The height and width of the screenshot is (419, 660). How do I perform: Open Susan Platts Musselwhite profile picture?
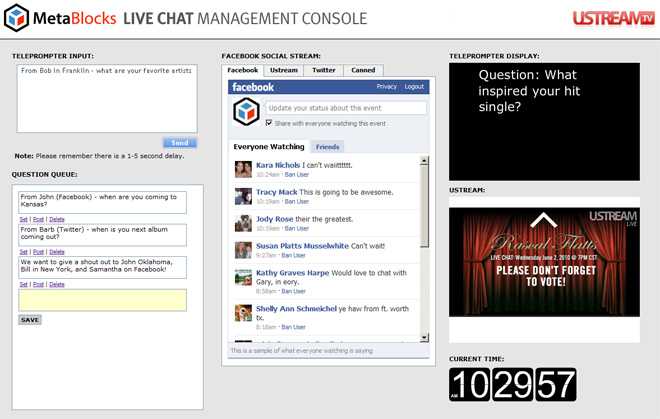point(243,250)
